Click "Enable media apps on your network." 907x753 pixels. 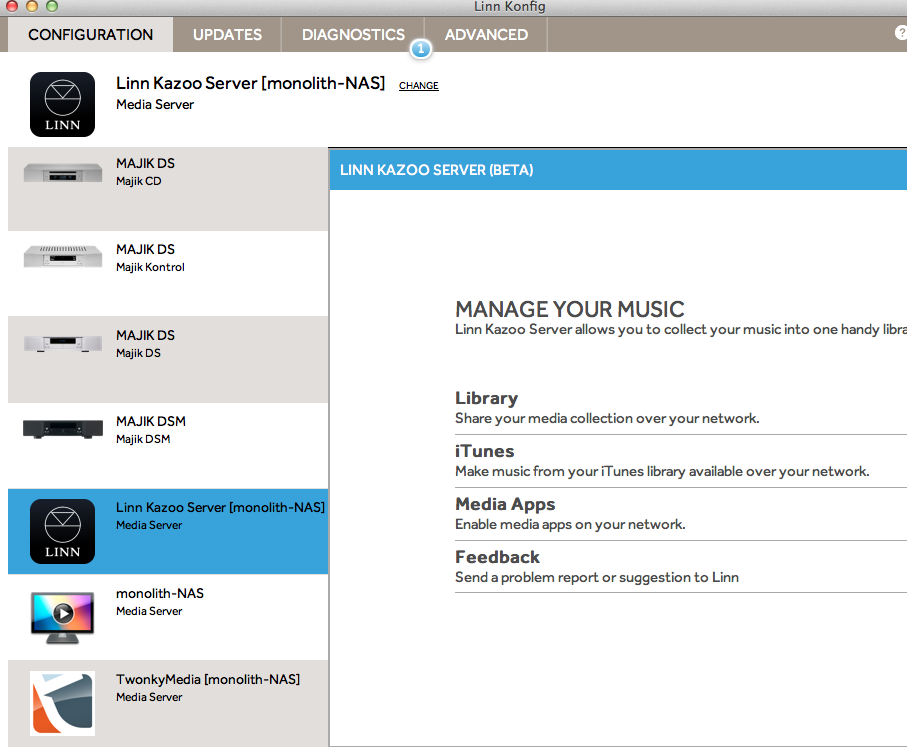(570, 525)
